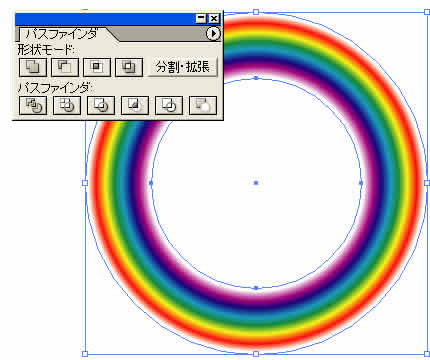Click the bounding box right-middle handle
The height and width of the screenshot is (360, 430).
(x=427, y=183)
